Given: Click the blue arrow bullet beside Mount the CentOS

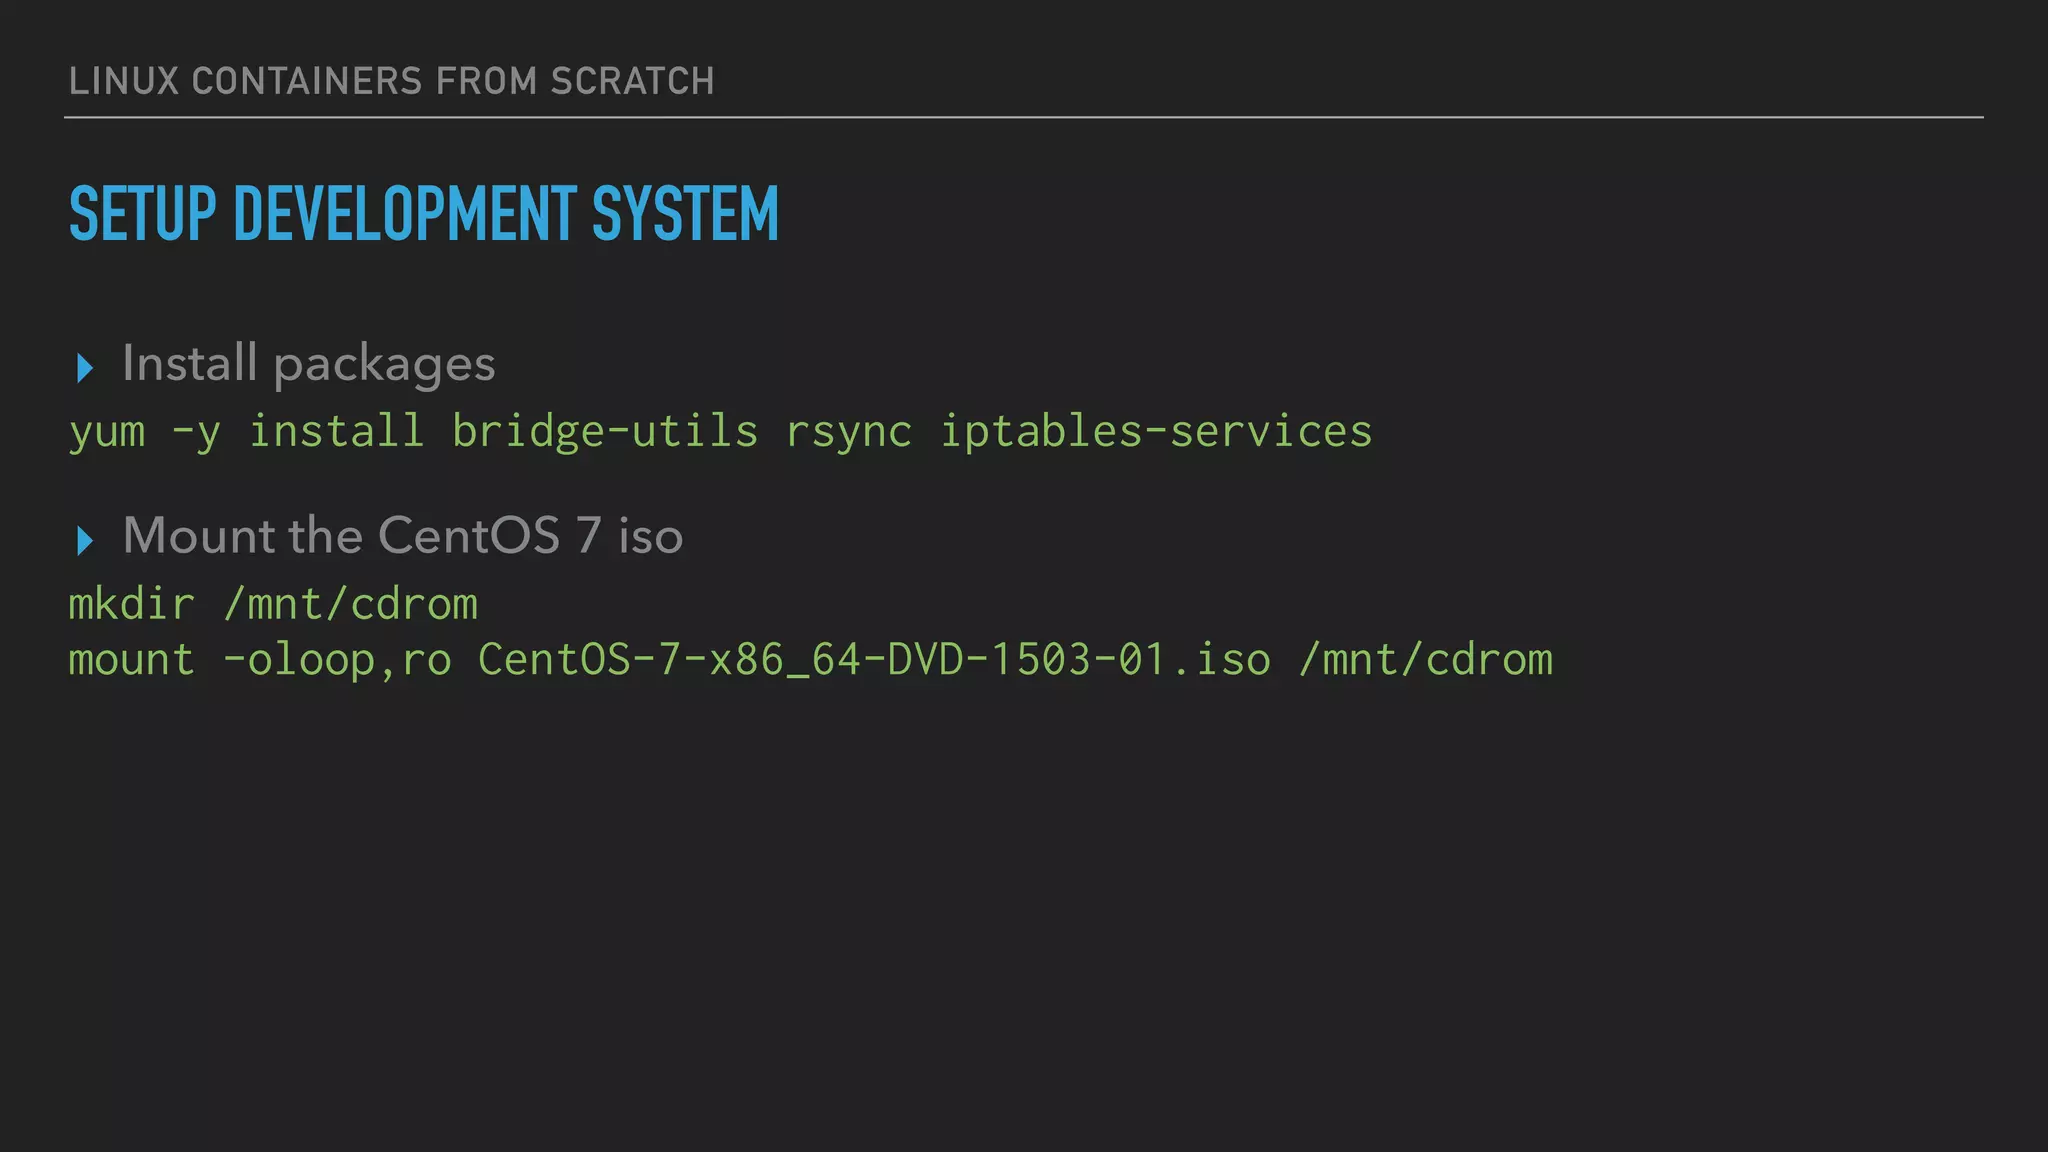Looking at the screenshot, I should (x=85, y=541).
